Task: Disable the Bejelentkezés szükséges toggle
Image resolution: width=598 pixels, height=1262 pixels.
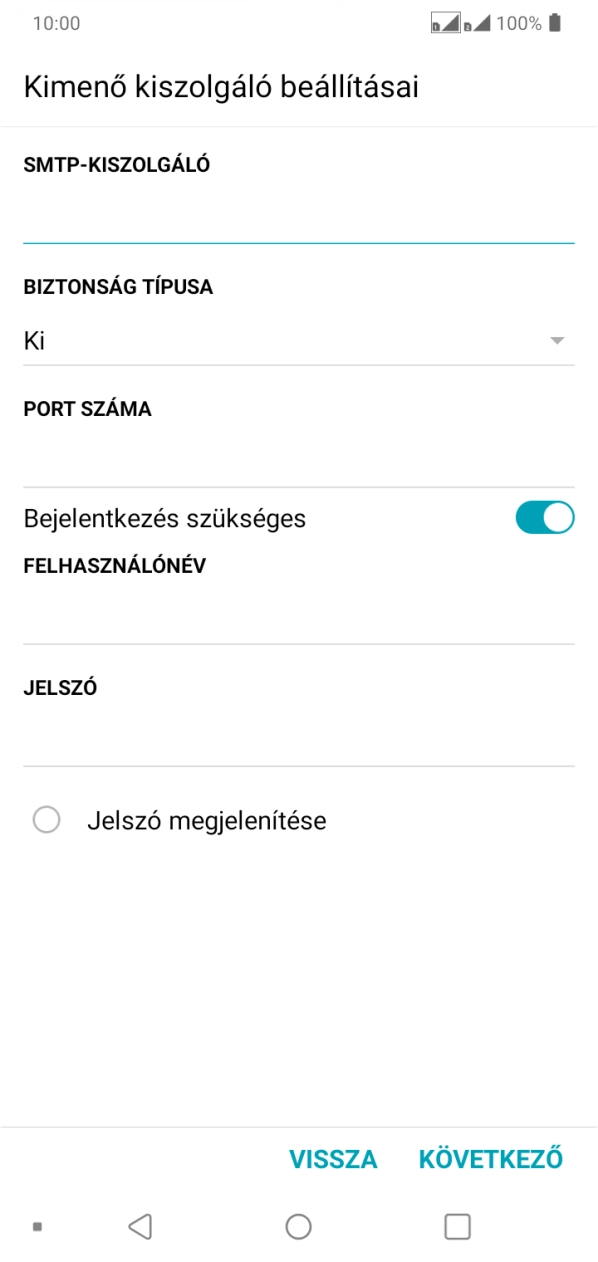Action: [545, 517]
